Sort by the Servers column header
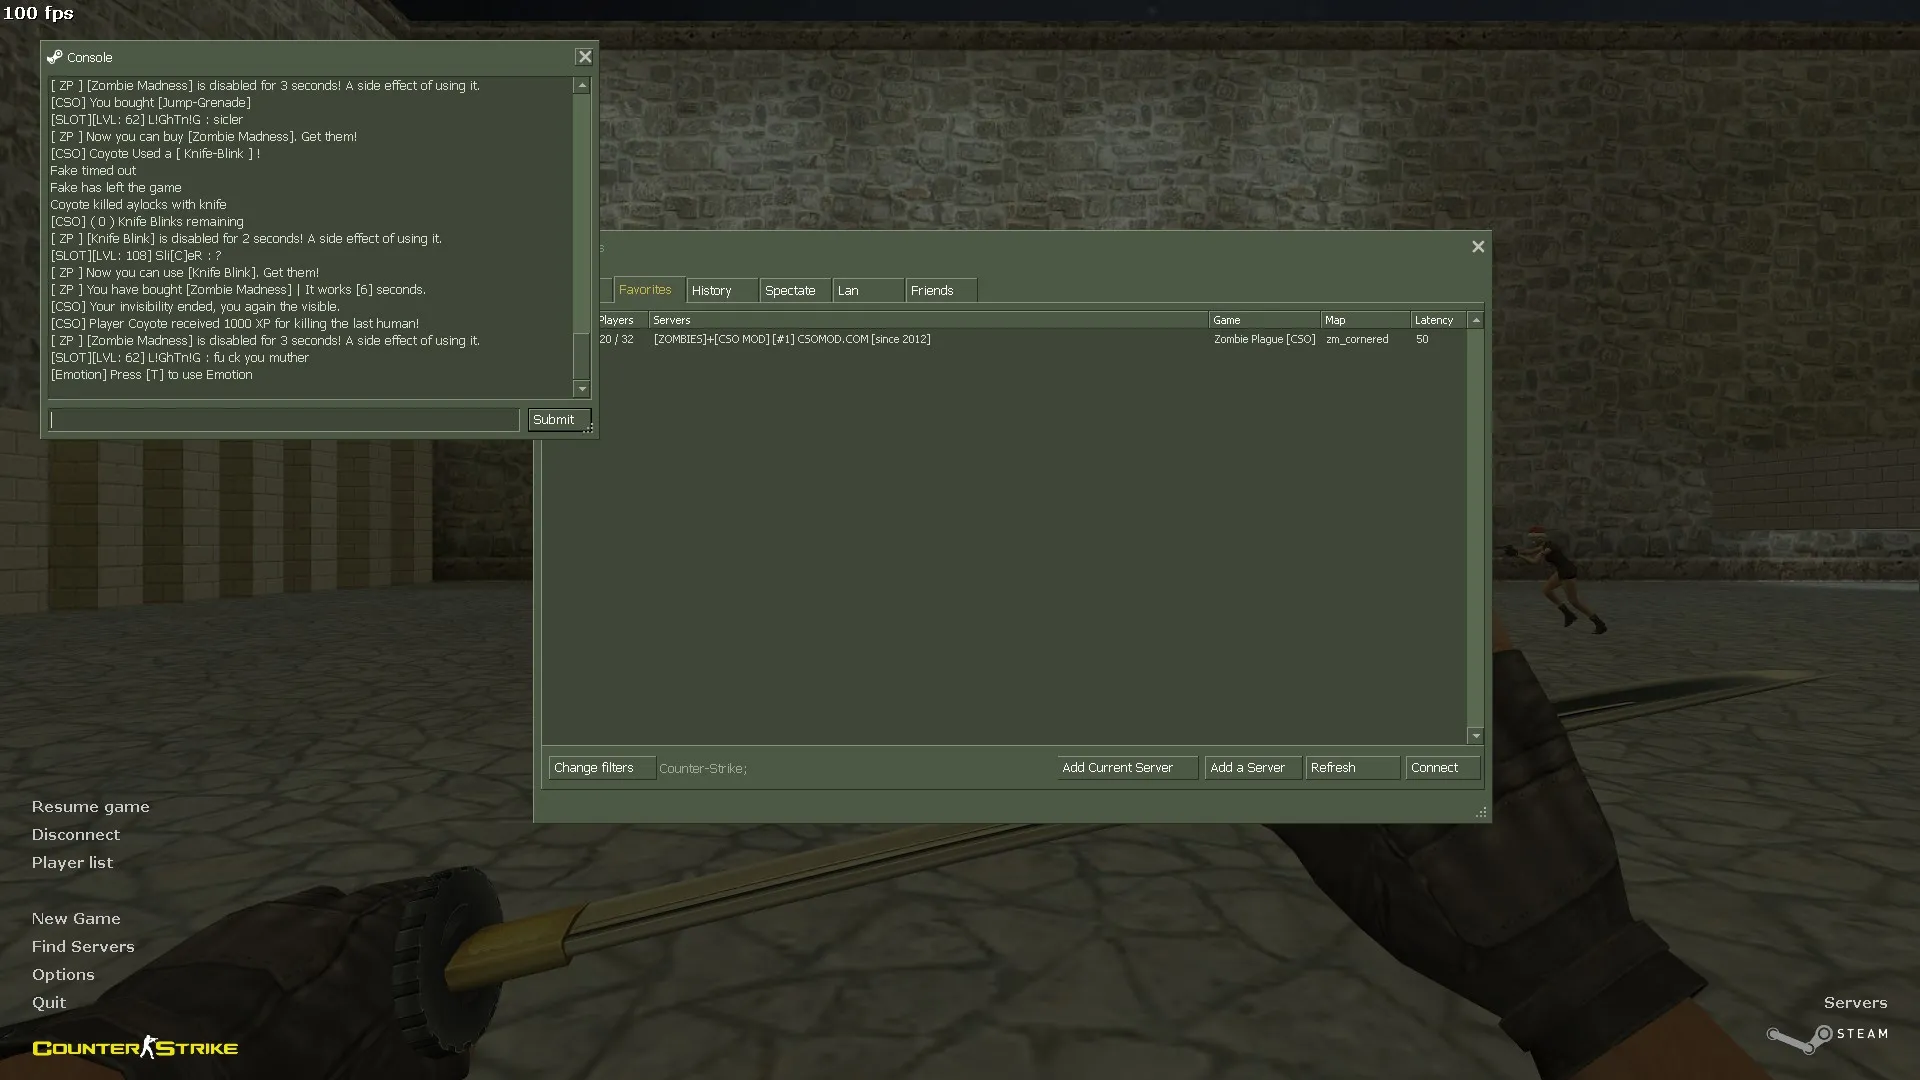Viewport: 1920px width, 1080px height. click(x=928, y=320)
